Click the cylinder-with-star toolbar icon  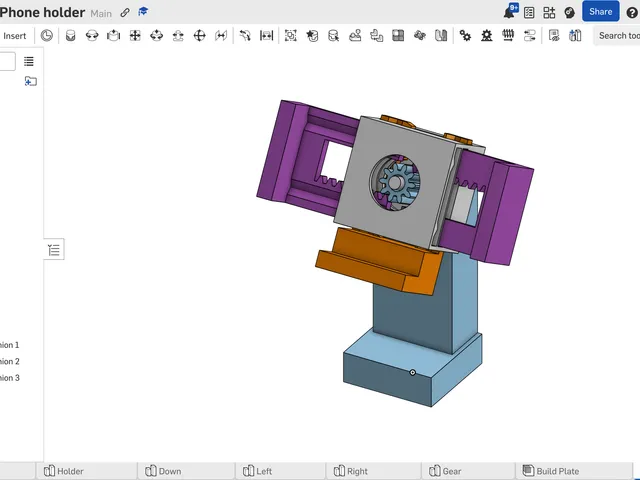(312, 36)
